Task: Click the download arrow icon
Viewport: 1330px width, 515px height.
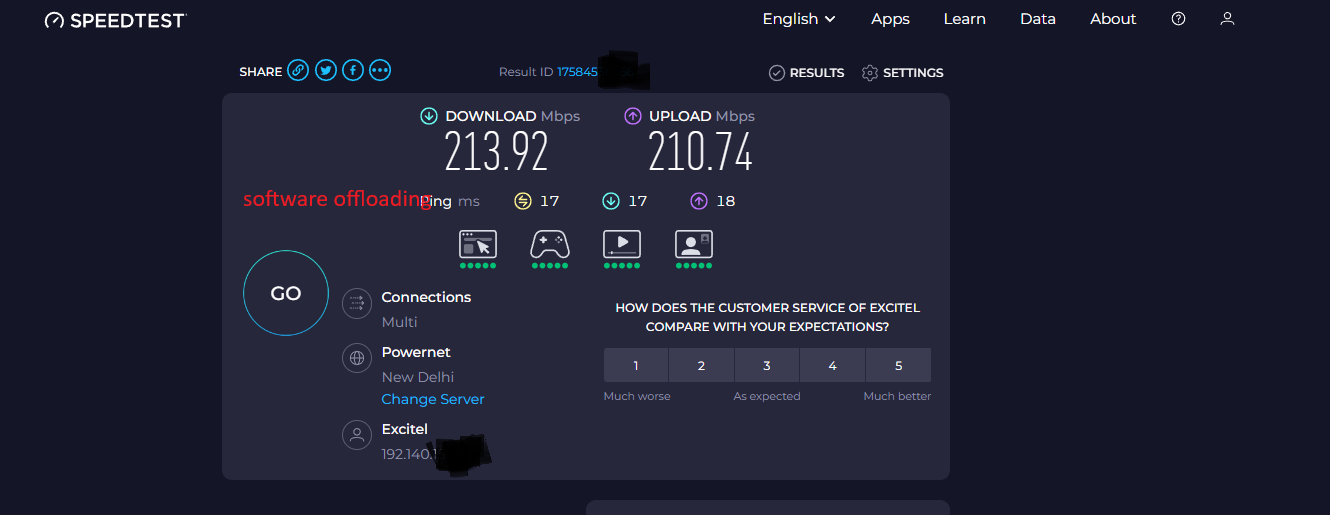Action: coord(429,116)
